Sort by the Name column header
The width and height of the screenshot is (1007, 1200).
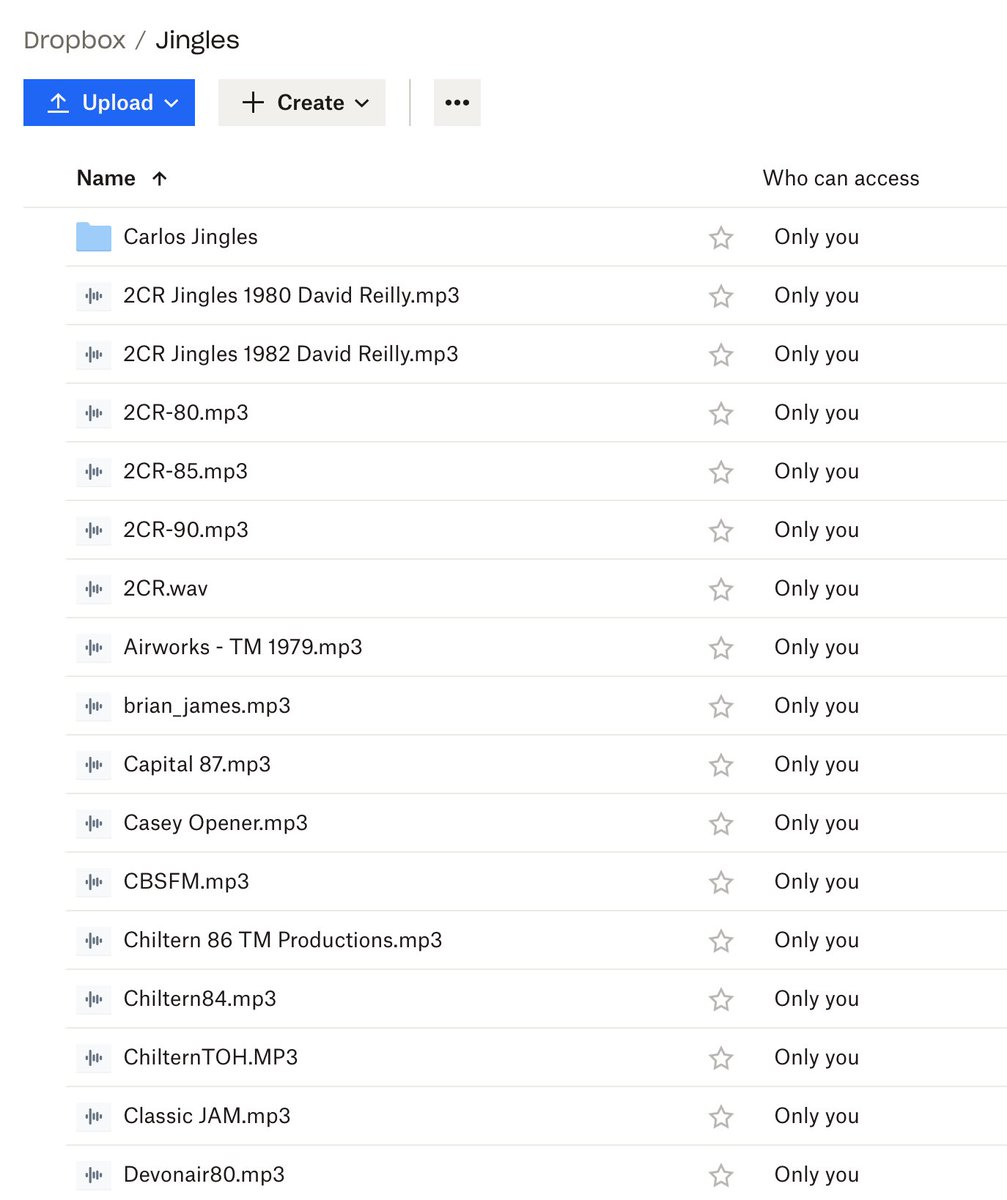click(106, 178)
